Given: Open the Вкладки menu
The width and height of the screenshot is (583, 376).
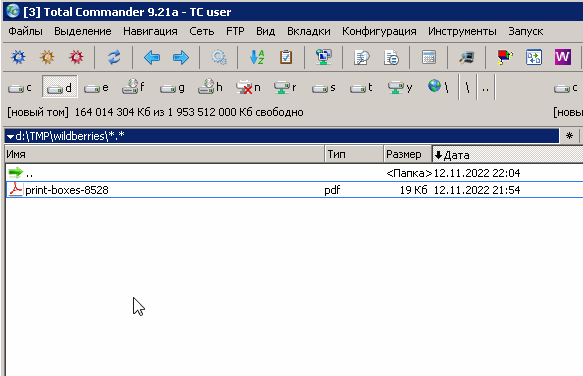Looking at the screenshot, I should click(x=309, y=31).
